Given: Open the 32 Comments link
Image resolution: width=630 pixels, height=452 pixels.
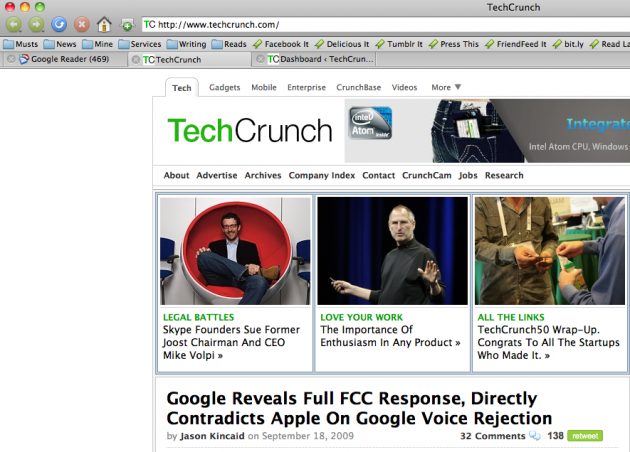Looking at the screenshot, I should [492, 436].
